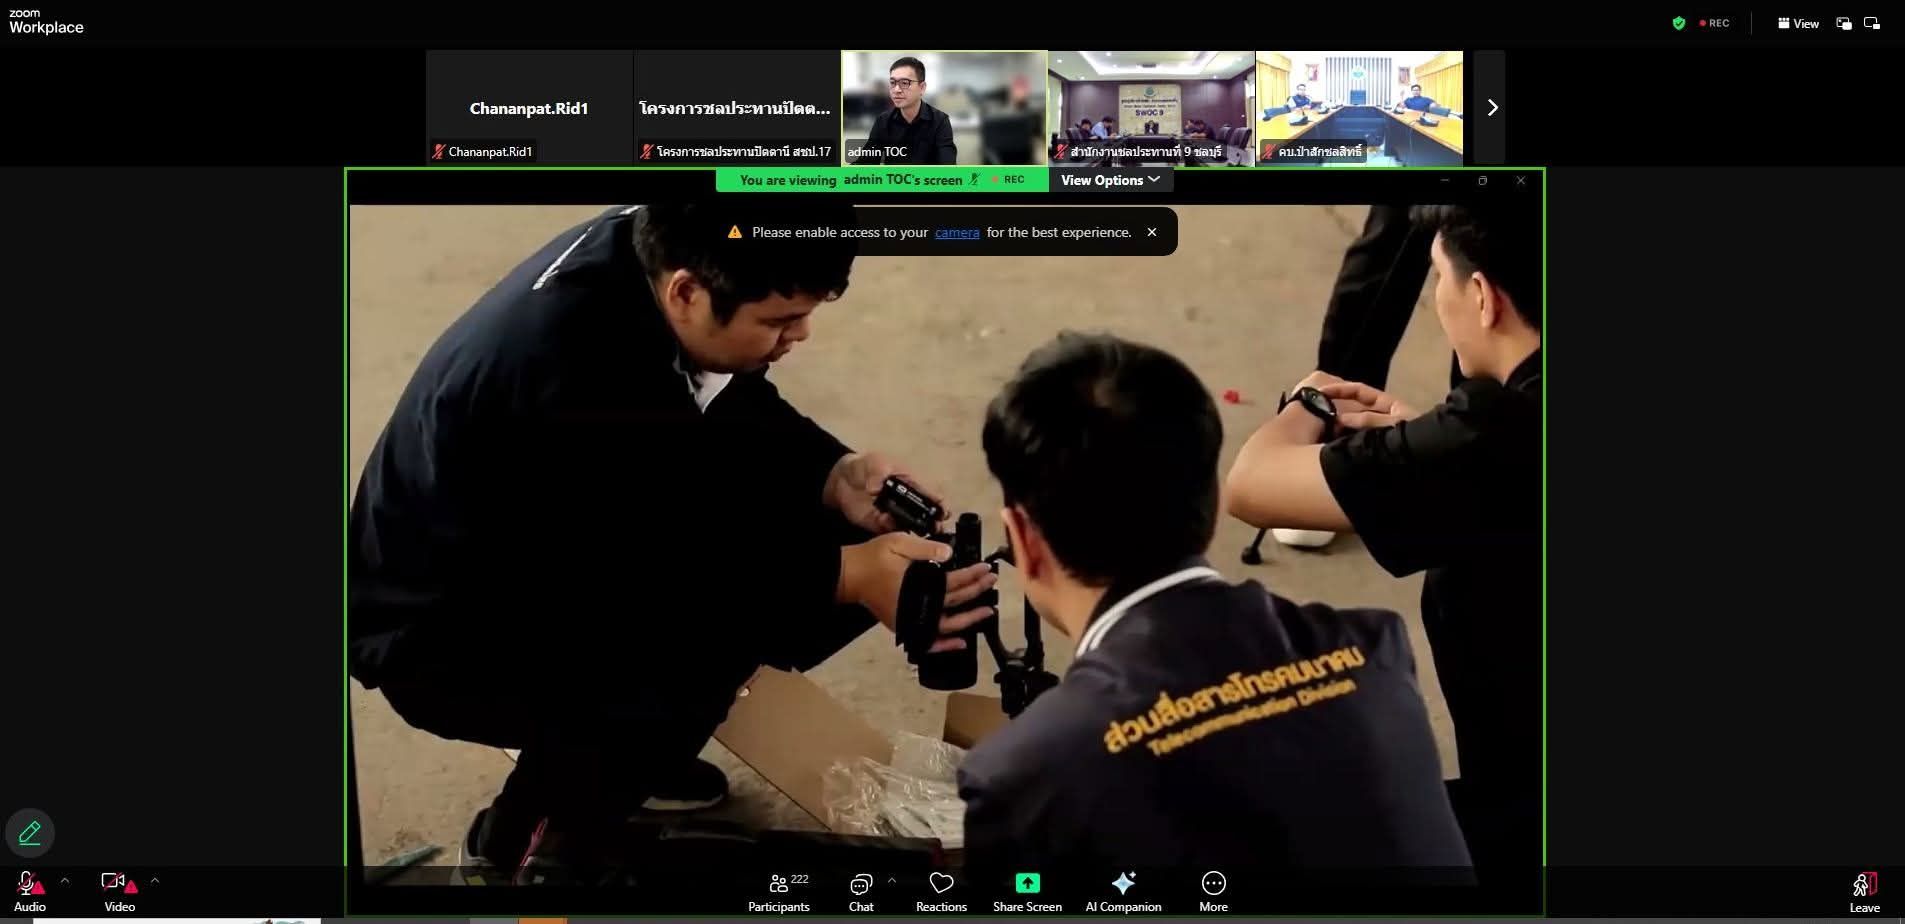Expand audio settings arrow next to Audio

pos(65,881)
